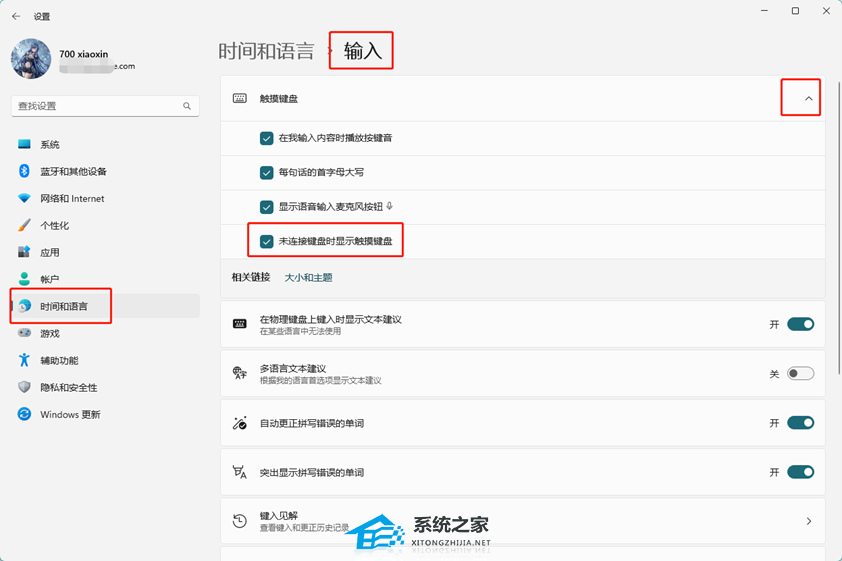
Task: Click the Windows 更新 sync icon
Action: pyautogui.click(x=24, y=414)
